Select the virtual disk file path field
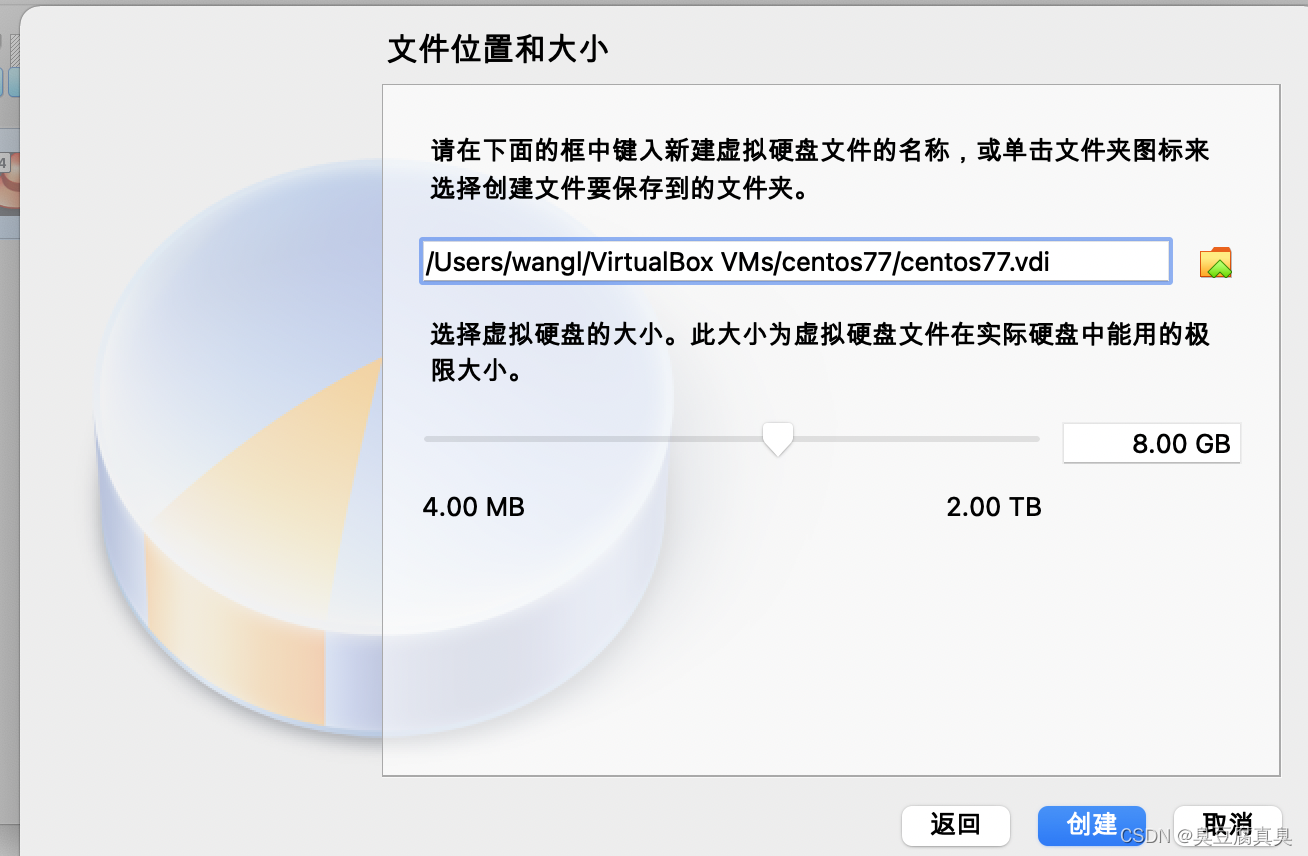Screen dimensions: 1308x856 click(795, 261)
